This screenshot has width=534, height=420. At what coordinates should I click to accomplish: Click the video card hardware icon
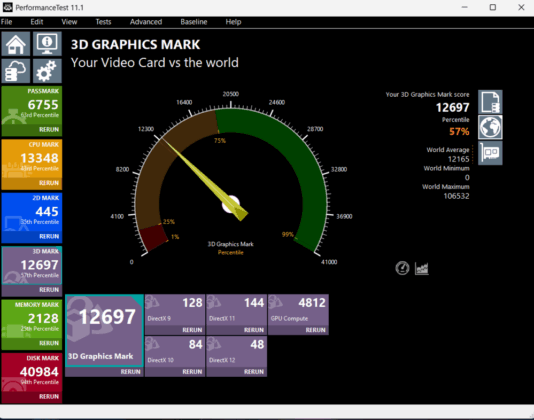(x=490, y=153)
